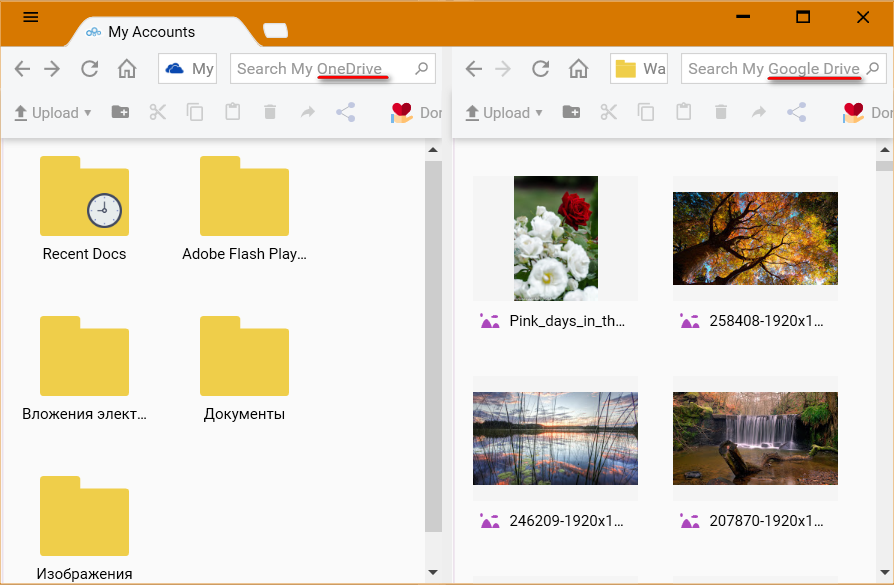Click the OneDrive pane scrollbar up arrow
The image size is (894, 585).
point(433,151)
